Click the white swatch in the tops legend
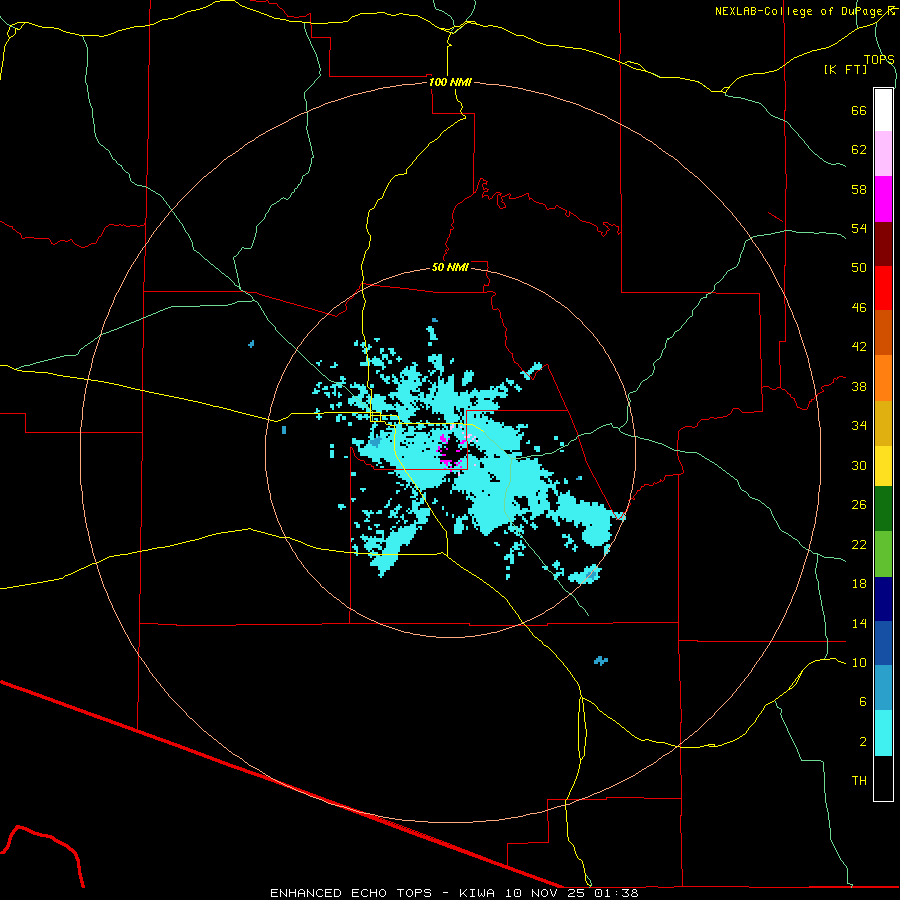This screenshot has height=900, width=900. [883, 110]
